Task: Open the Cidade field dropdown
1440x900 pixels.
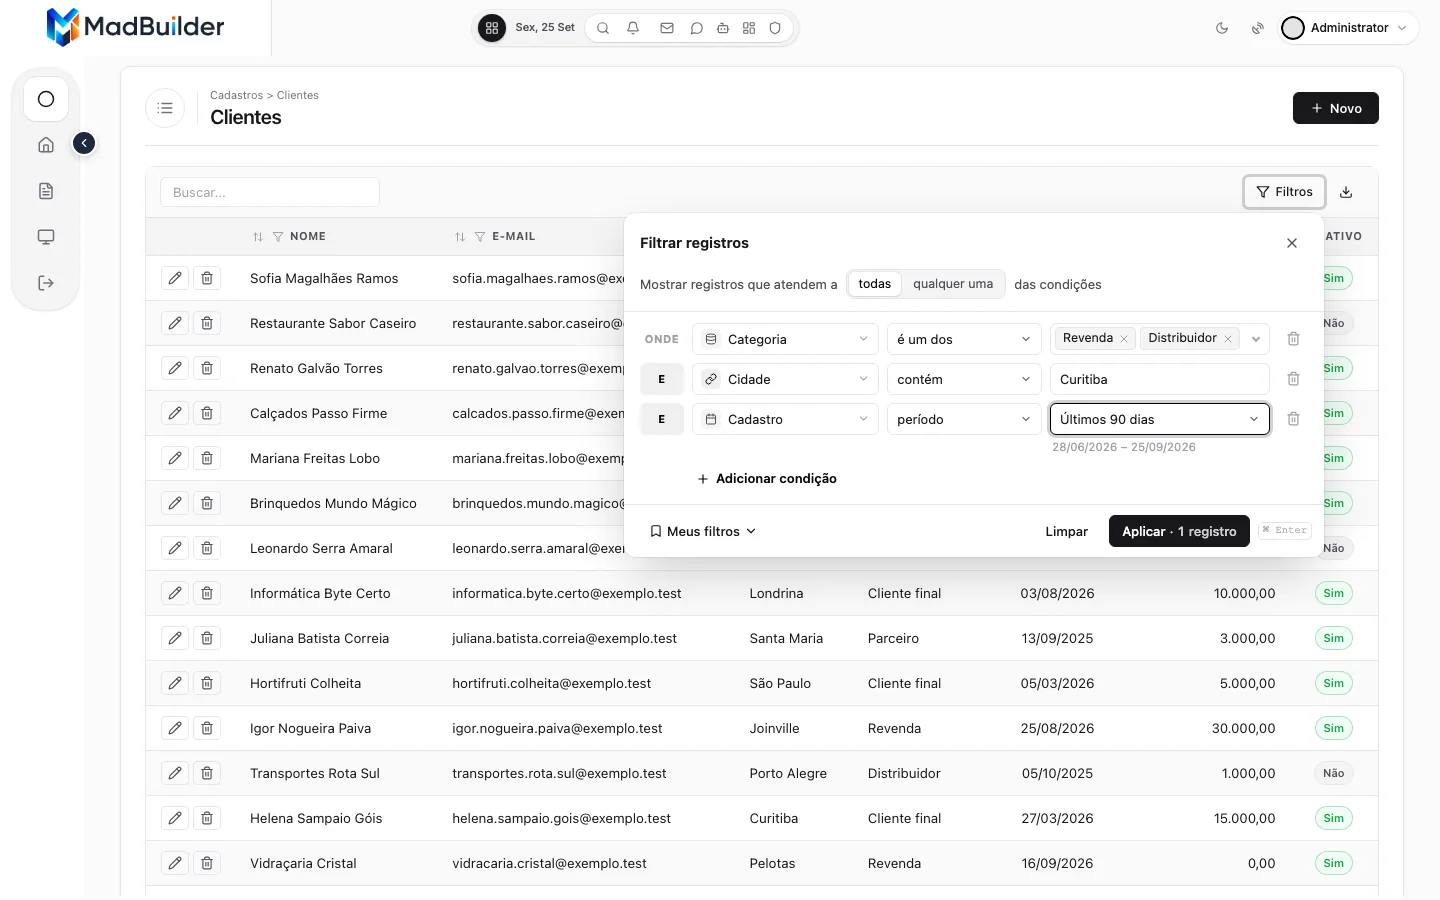Action: click(x=785, y=379)
